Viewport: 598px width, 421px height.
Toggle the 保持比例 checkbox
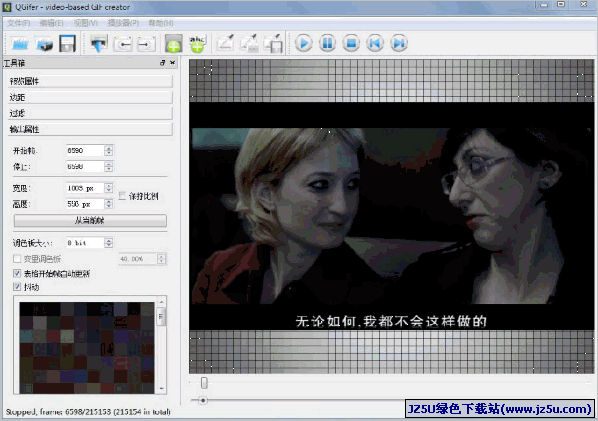point(122,196)
